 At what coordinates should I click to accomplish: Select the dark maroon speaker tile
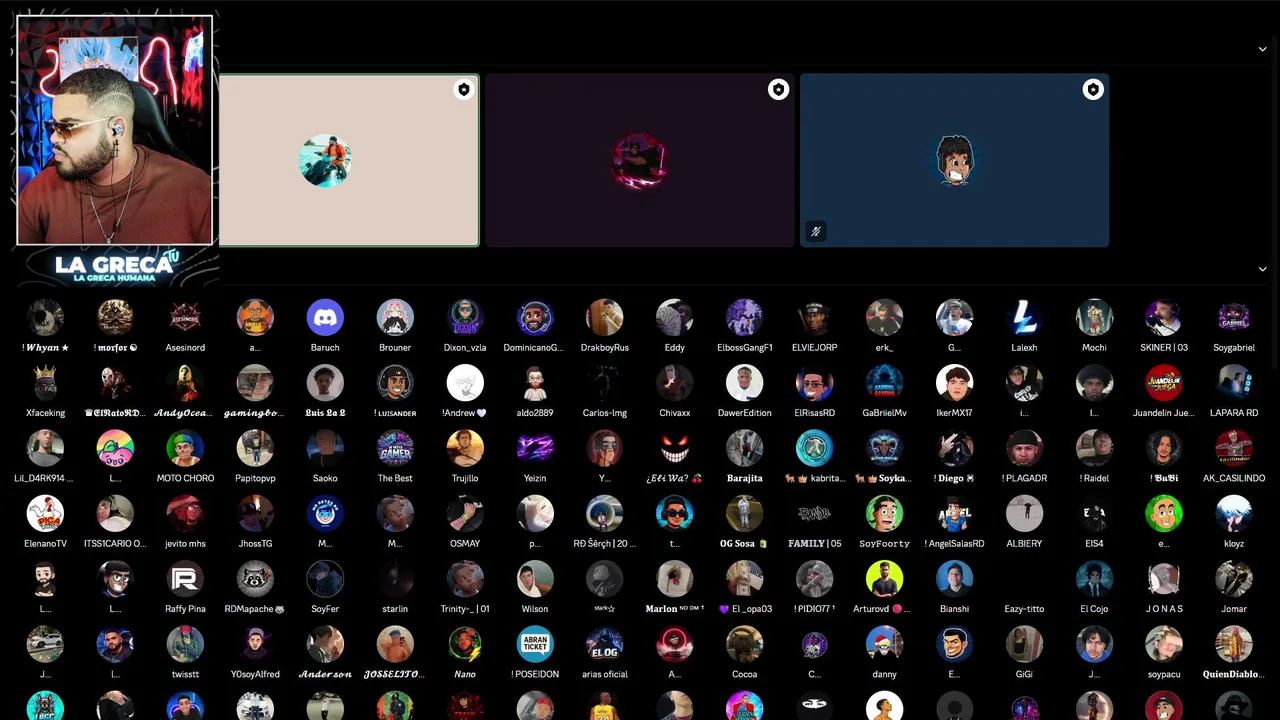(640, 160)
